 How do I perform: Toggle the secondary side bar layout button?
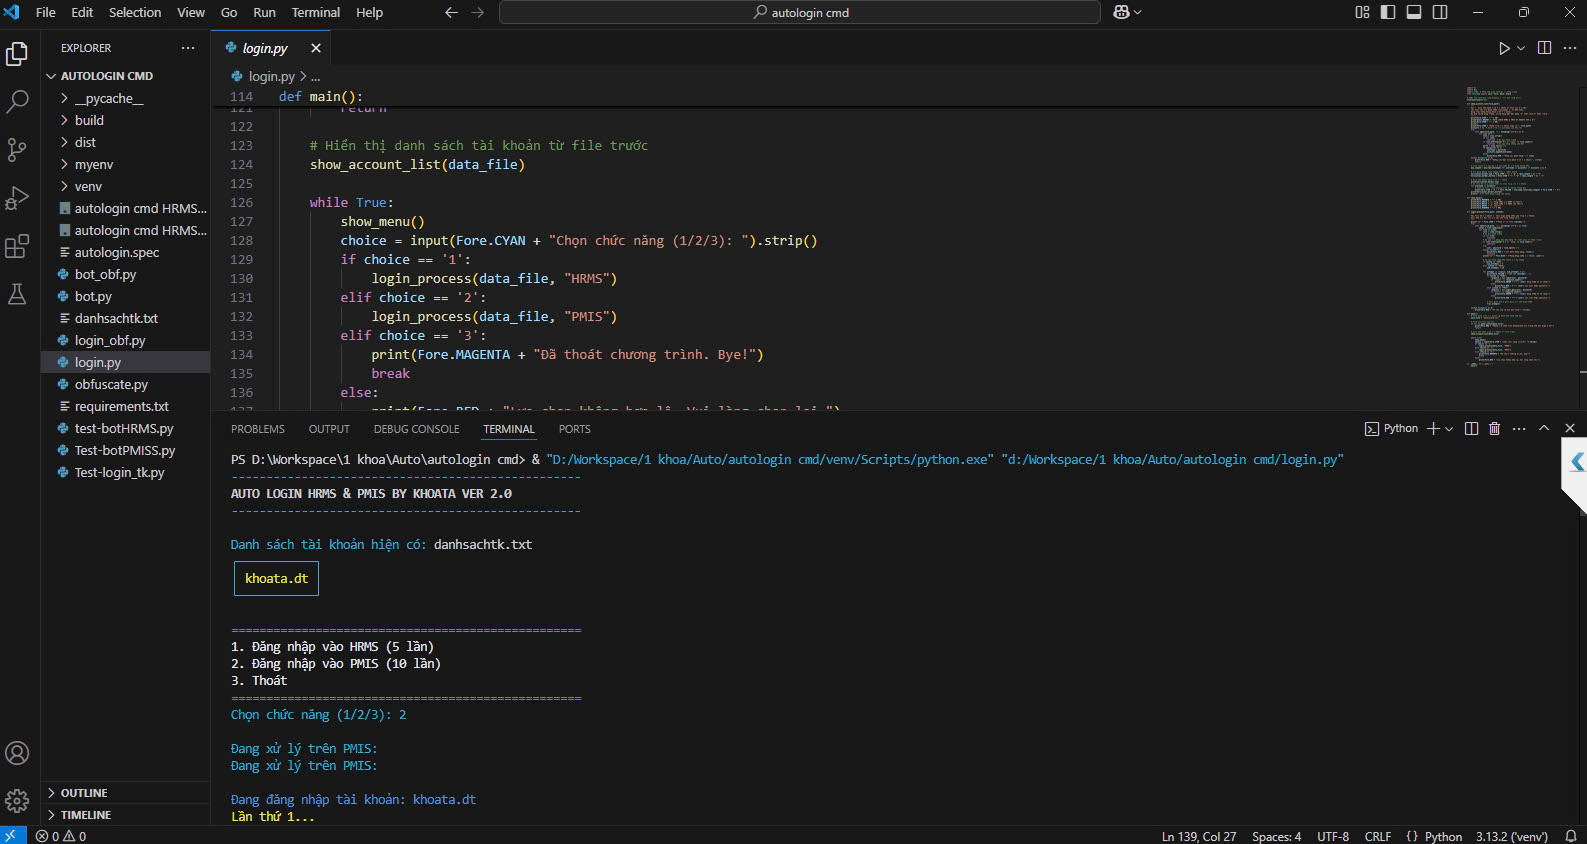coord(1440,12)
